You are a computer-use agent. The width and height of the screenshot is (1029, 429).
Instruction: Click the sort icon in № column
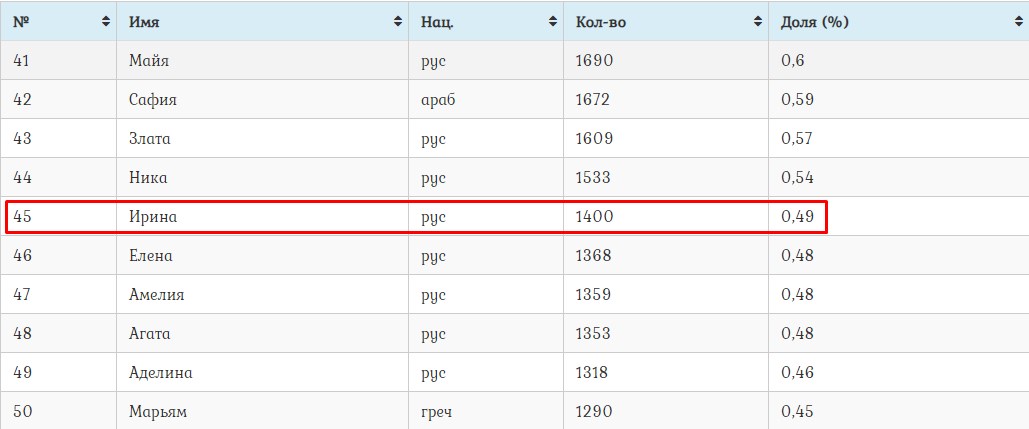pos(106,21)
